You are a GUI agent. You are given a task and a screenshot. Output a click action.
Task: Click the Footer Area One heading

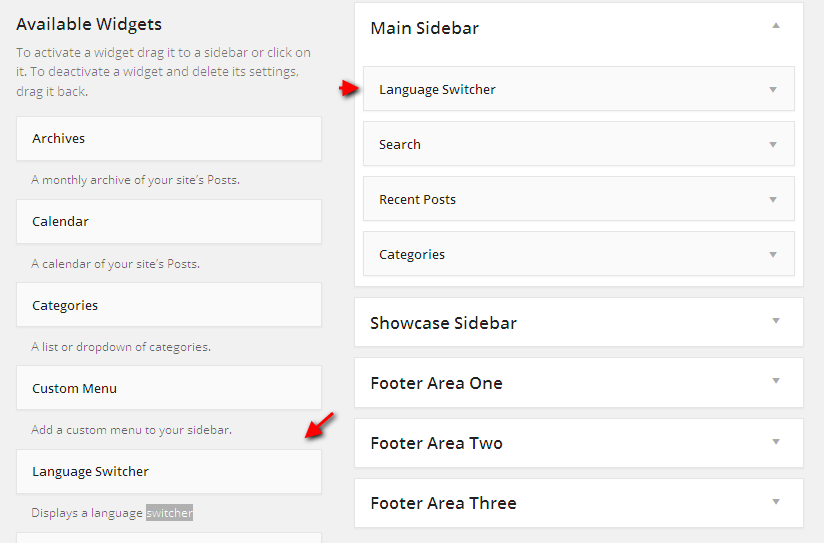coord(436,383)
